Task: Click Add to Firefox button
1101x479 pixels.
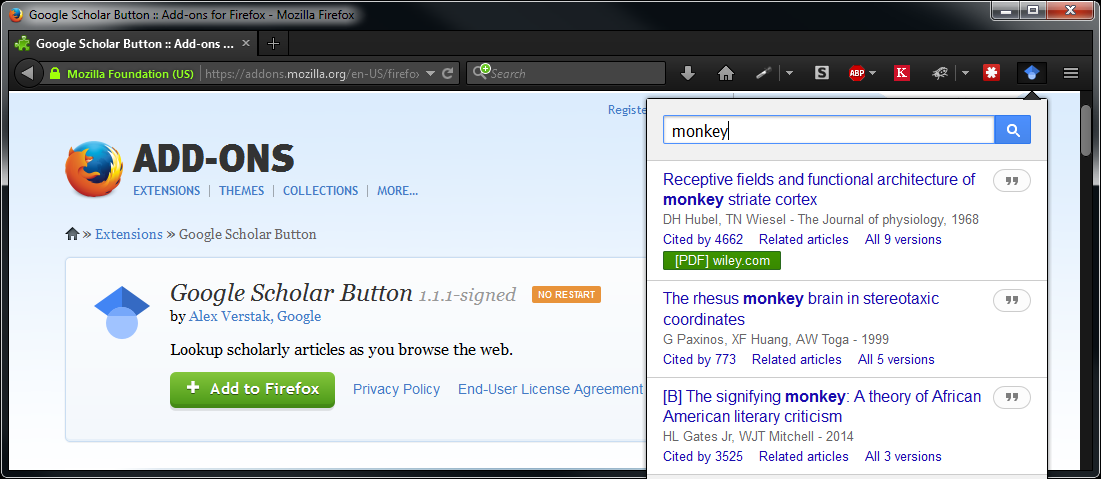Action: (252, 389)
